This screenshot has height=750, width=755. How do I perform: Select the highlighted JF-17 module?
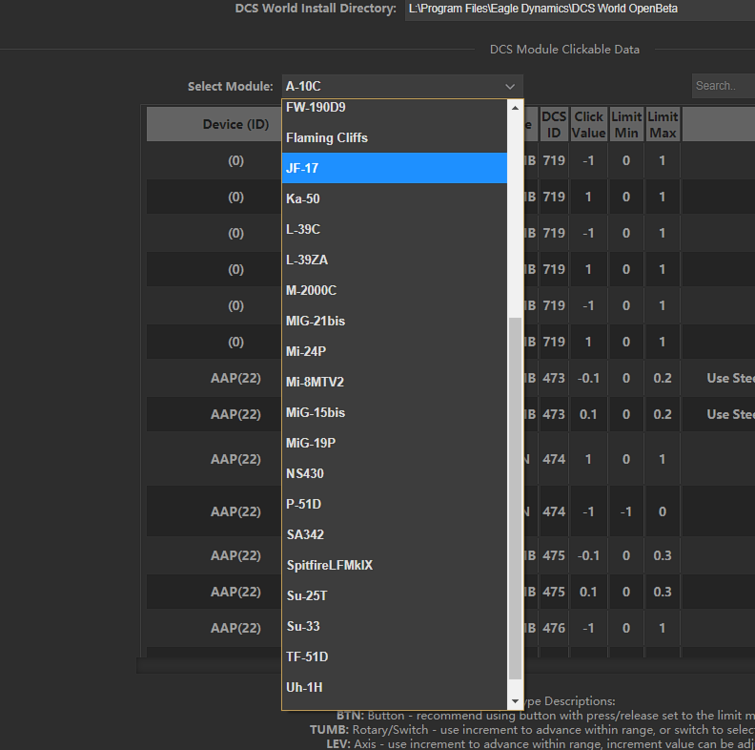[394, 168]
